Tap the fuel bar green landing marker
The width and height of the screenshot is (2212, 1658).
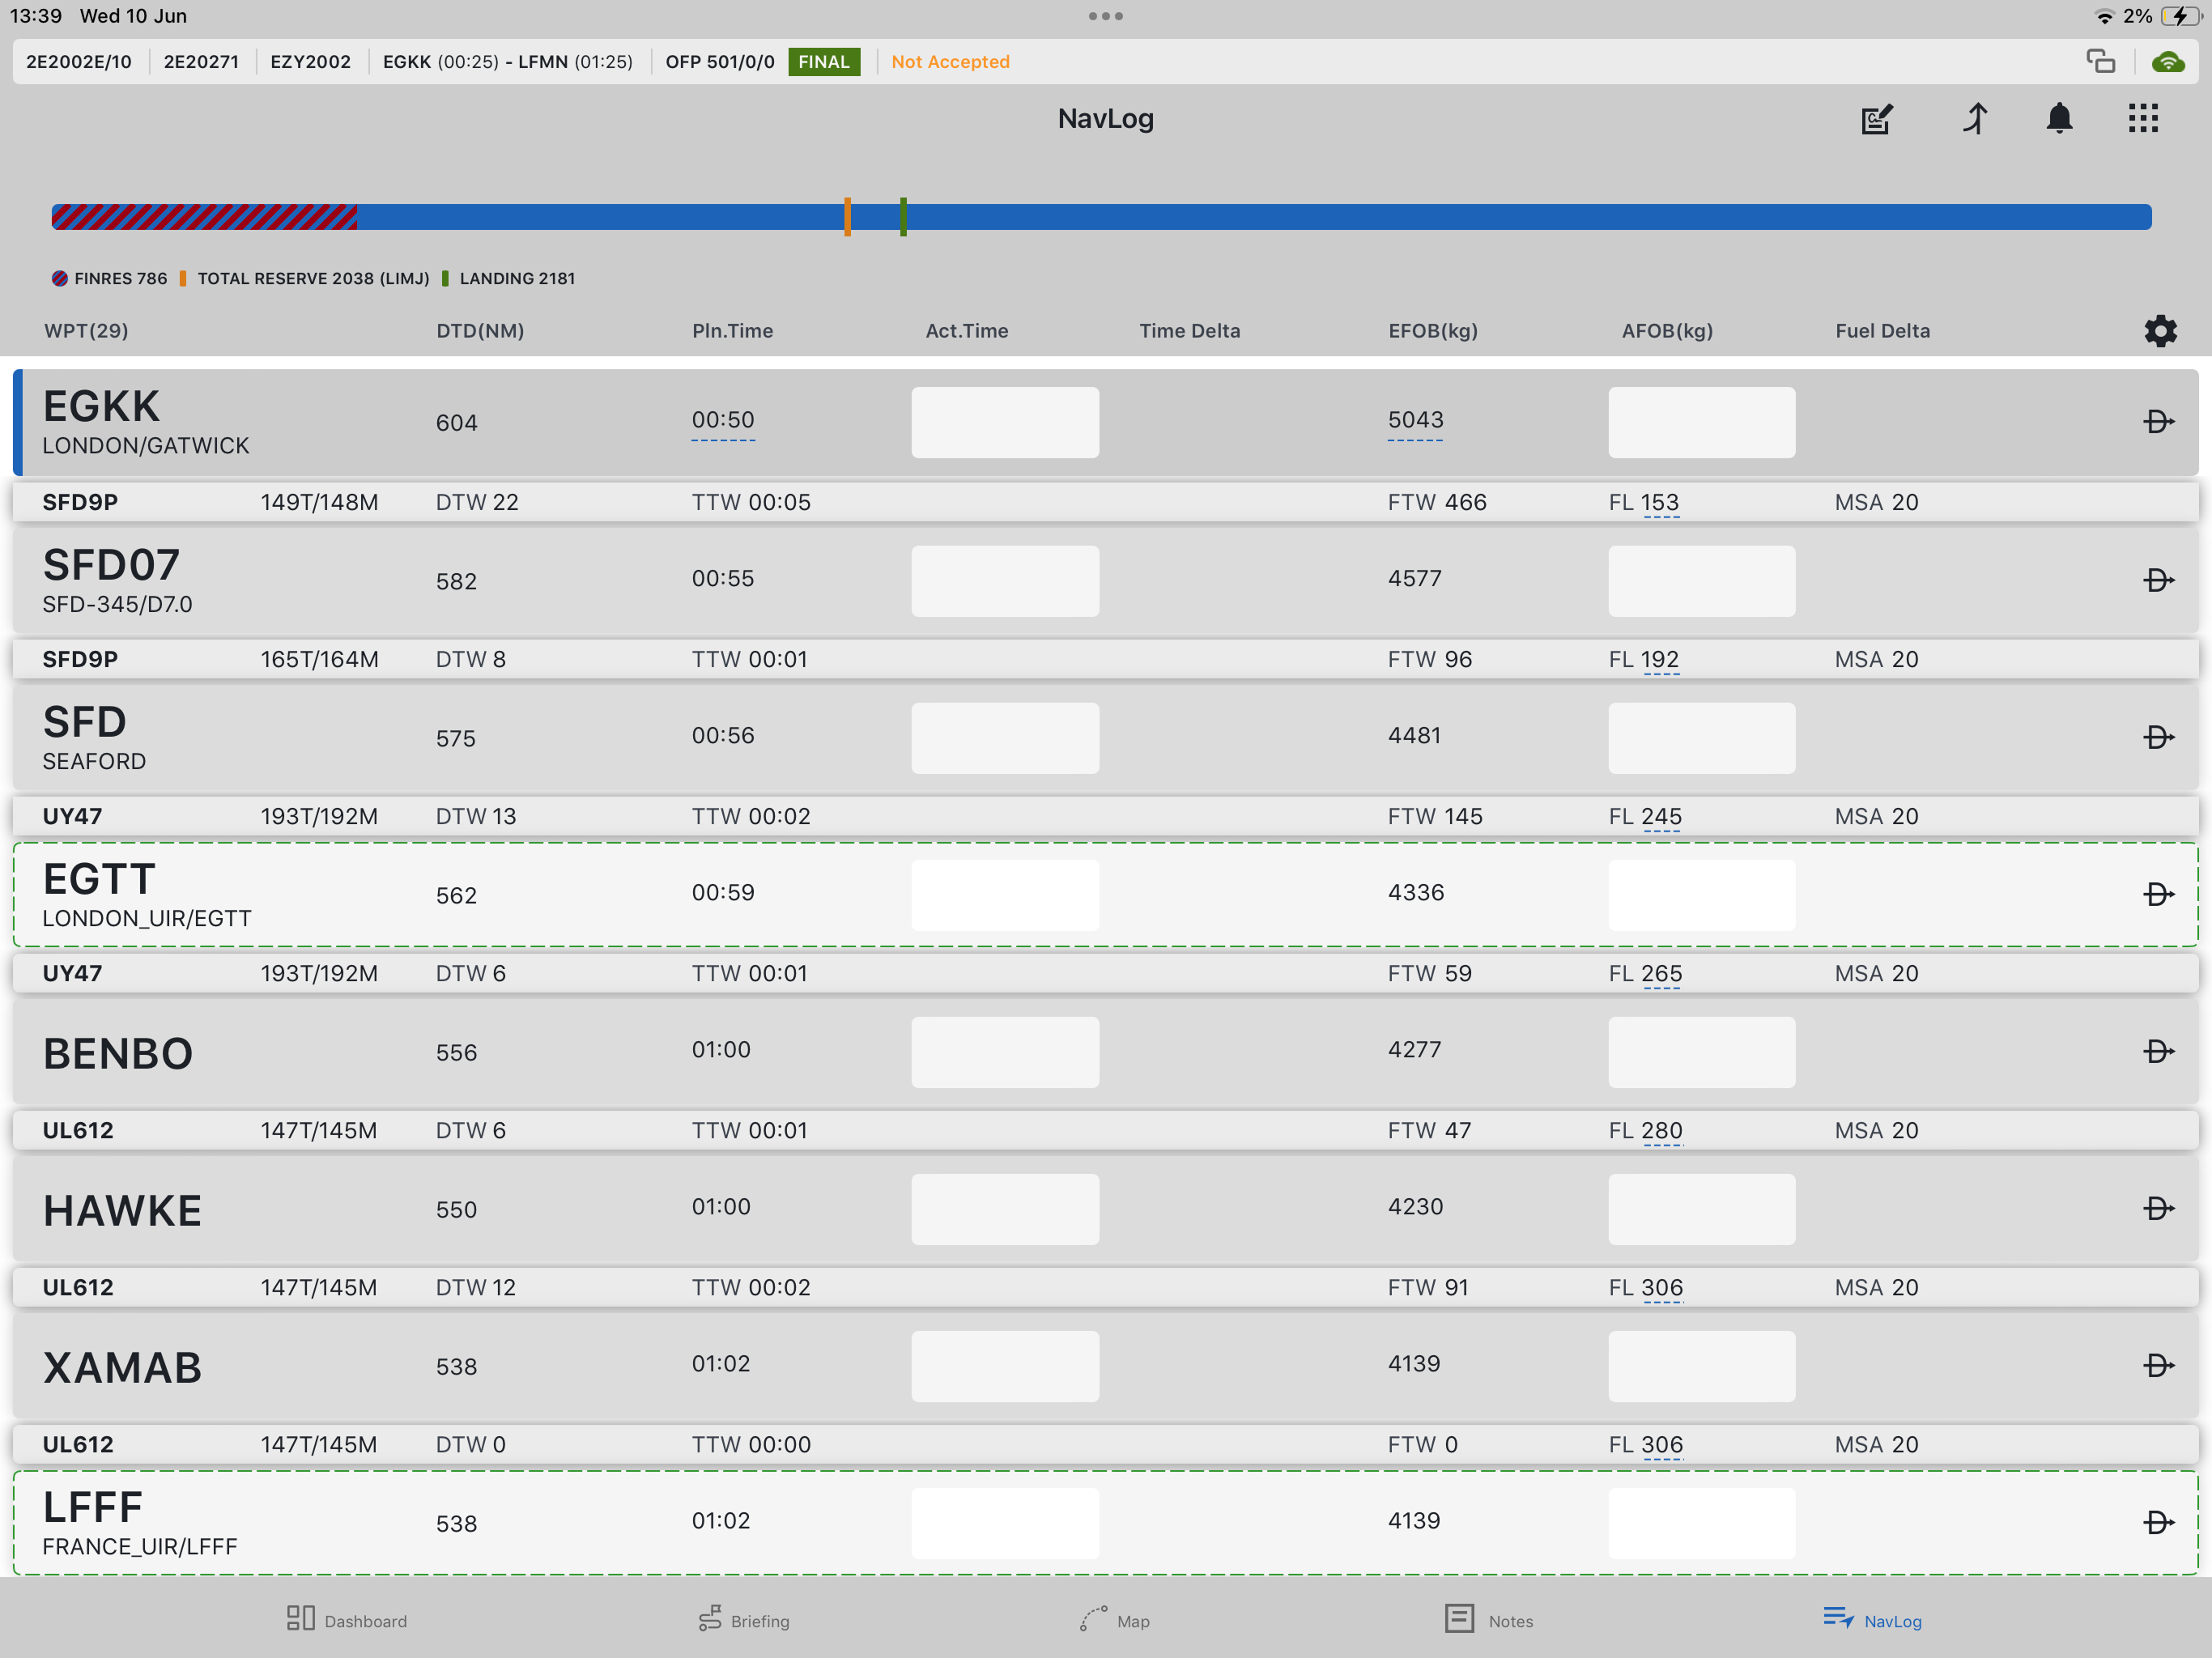tap(903, 216)
